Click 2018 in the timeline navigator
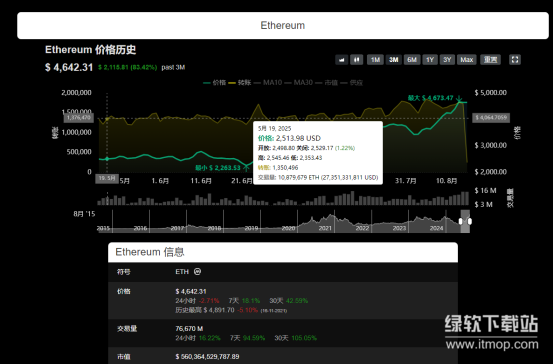This screenshot has width=553, height=364. click(x=214, y=228)
